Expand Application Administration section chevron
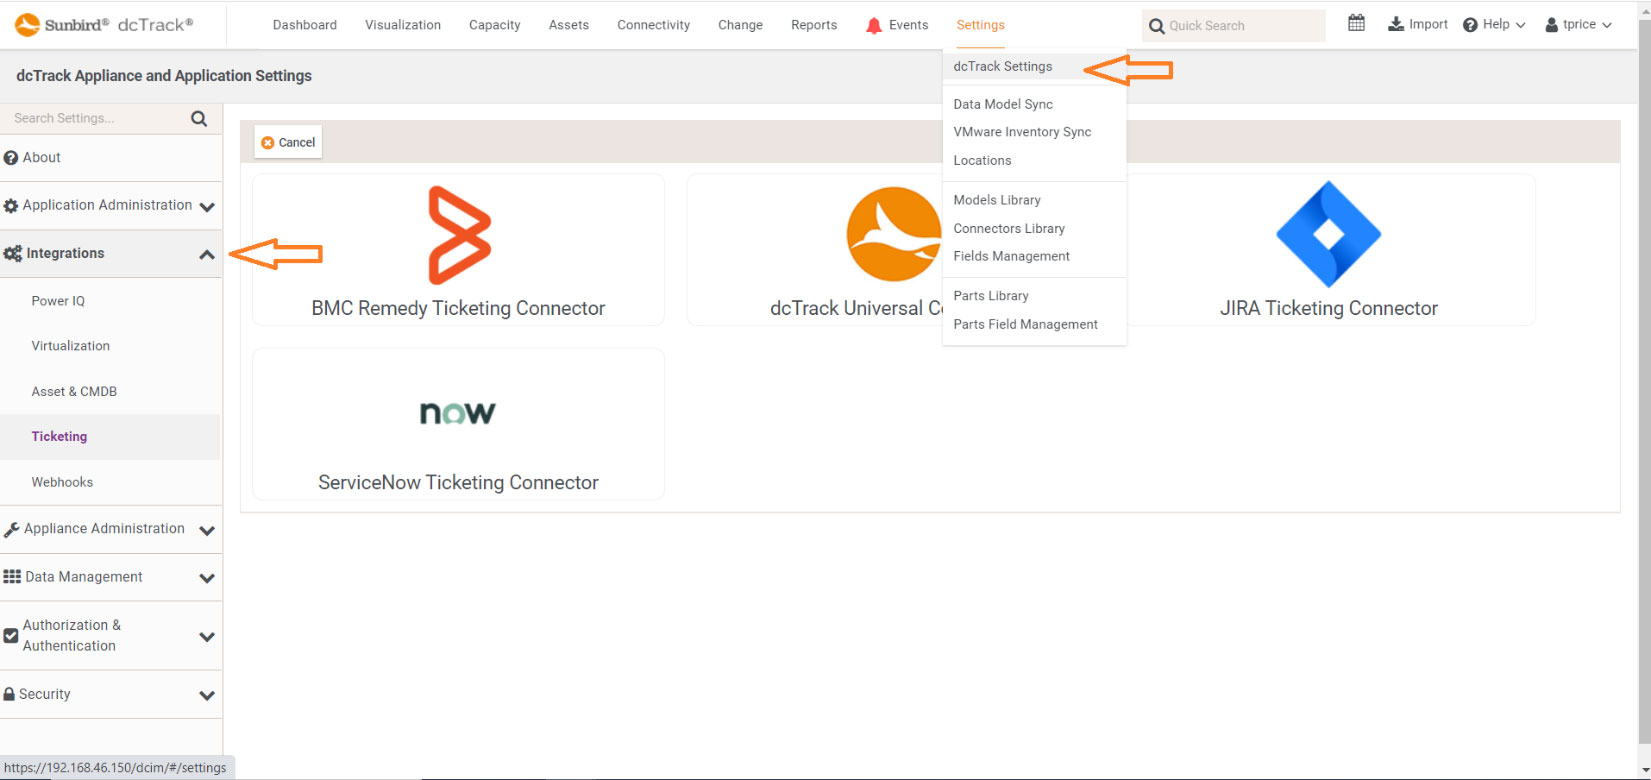The image size is (1651, 780). [207, 207]
